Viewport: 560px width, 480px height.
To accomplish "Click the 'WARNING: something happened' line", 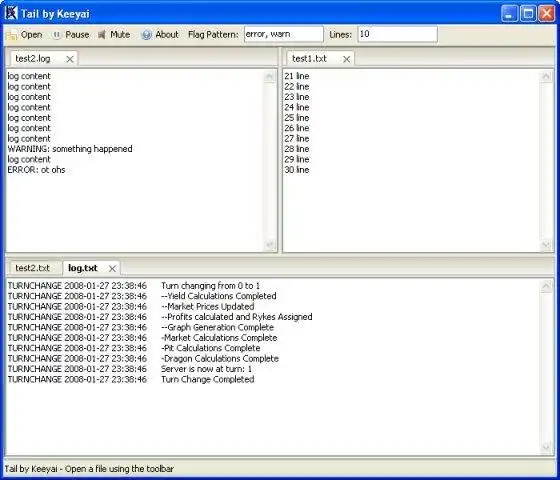I will [x=70, y=149].
